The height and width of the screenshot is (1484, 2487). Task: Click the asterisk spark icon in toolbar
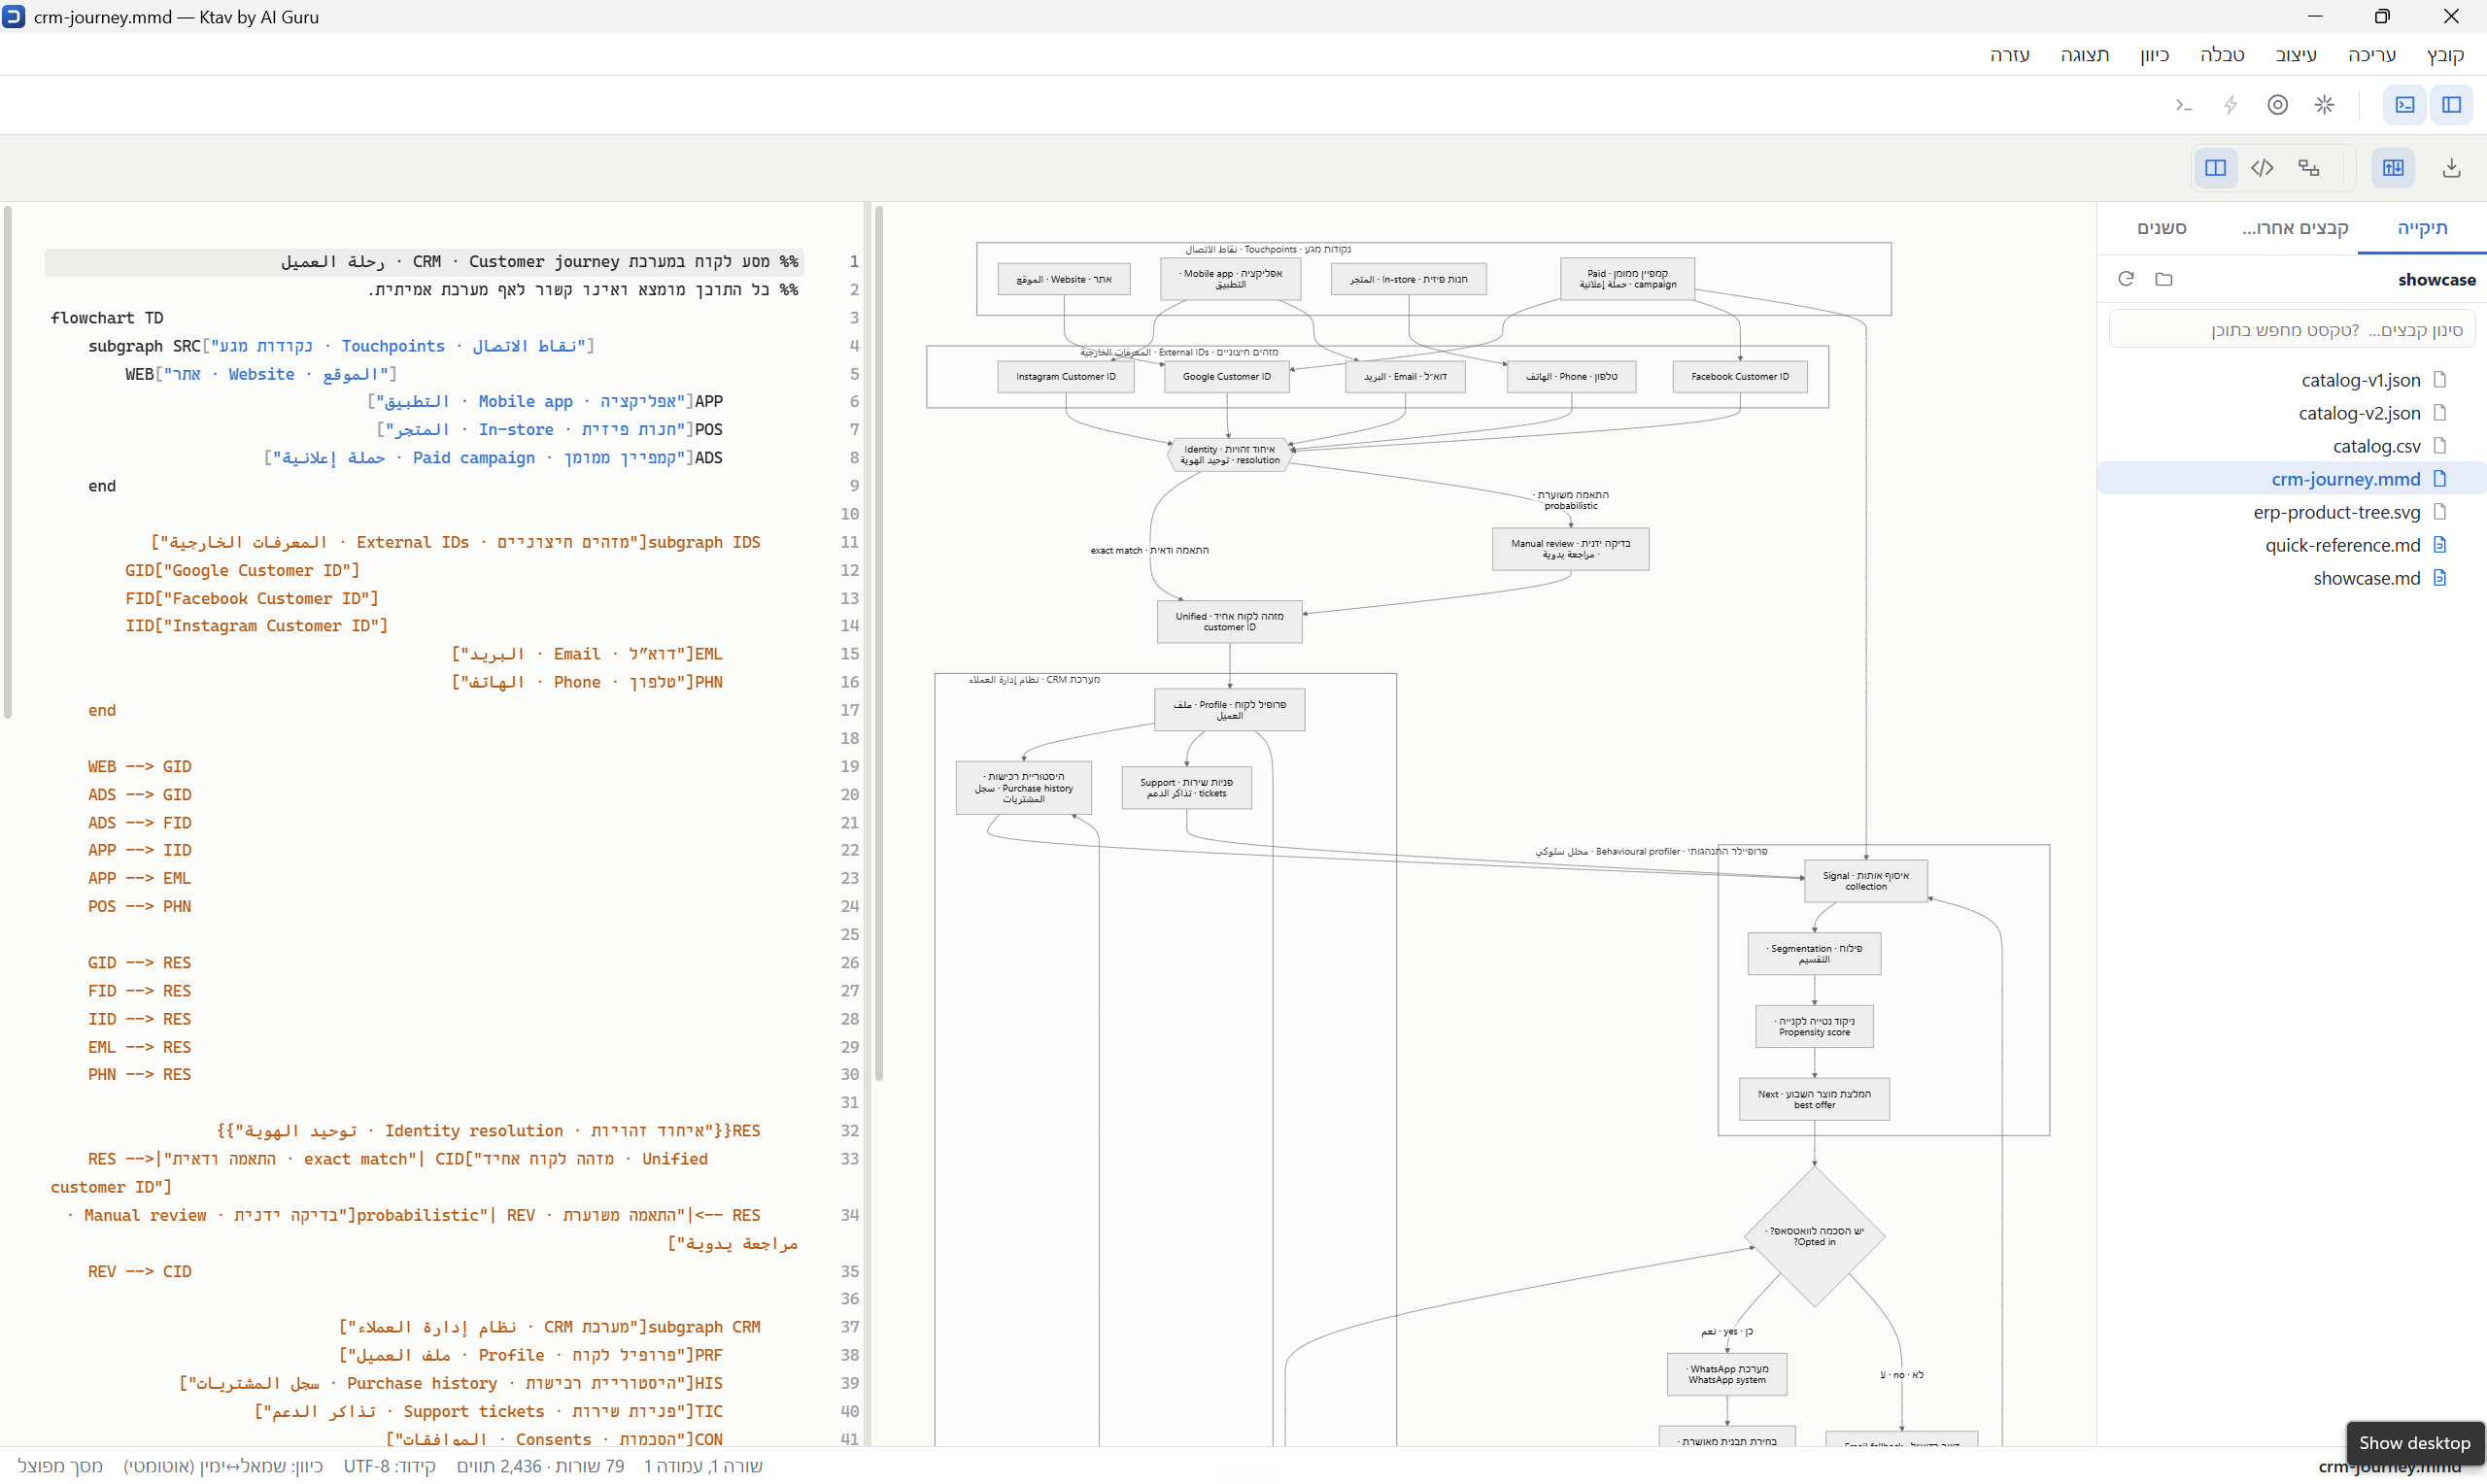click(x=2324, y=105)
